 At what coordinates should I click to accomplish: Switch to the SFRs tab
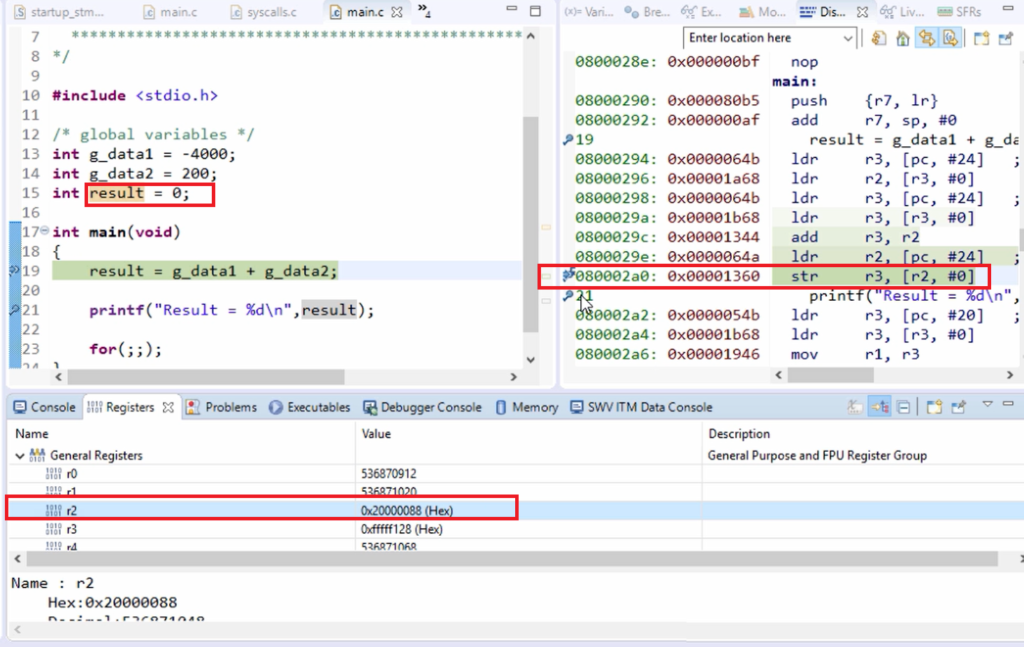959,12
